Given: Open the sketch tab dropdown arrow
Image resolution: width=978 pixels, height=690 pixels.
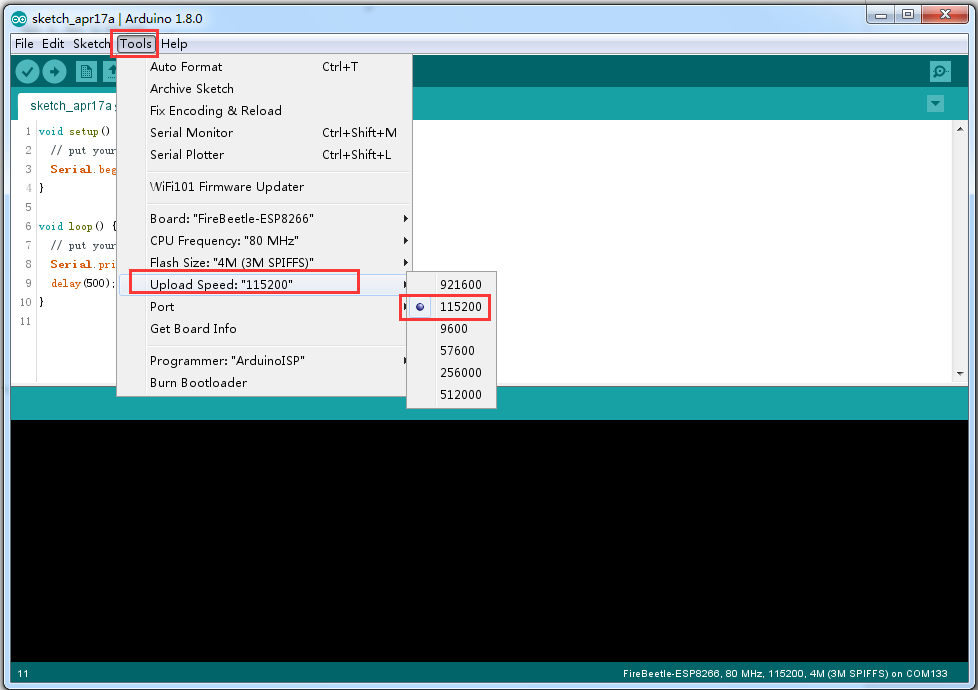Looking at the screenshot, I should [935, 104].
